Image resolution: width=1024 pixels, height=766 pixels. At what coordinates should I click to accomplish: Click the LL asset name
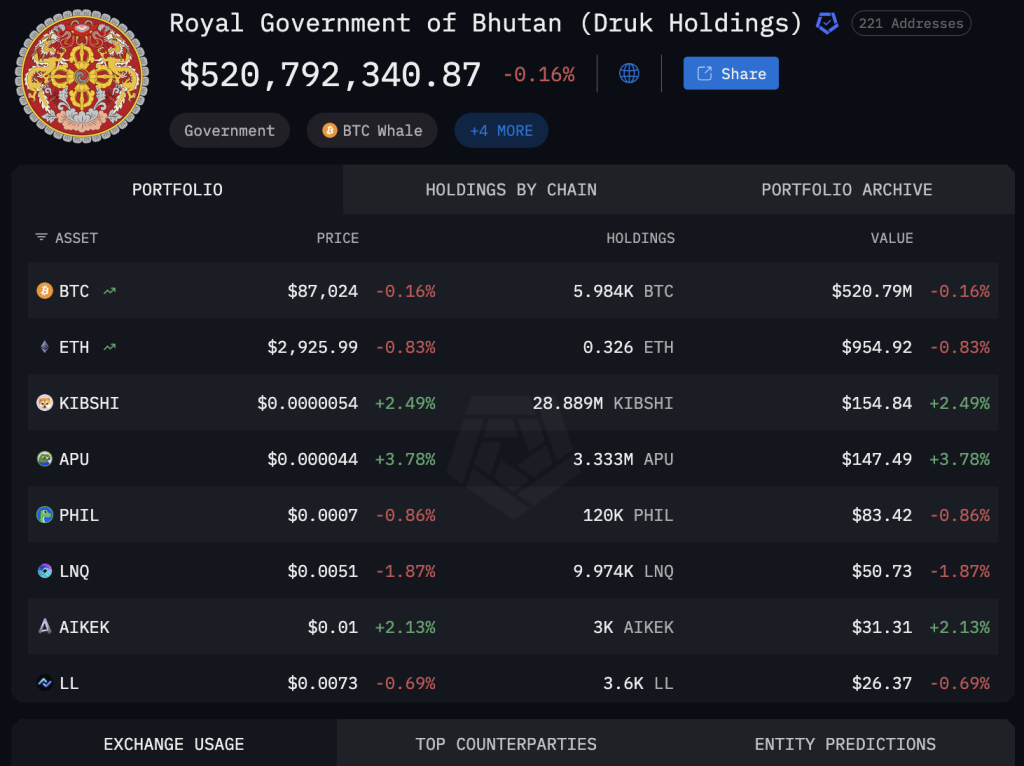click(x=69, y=684)
